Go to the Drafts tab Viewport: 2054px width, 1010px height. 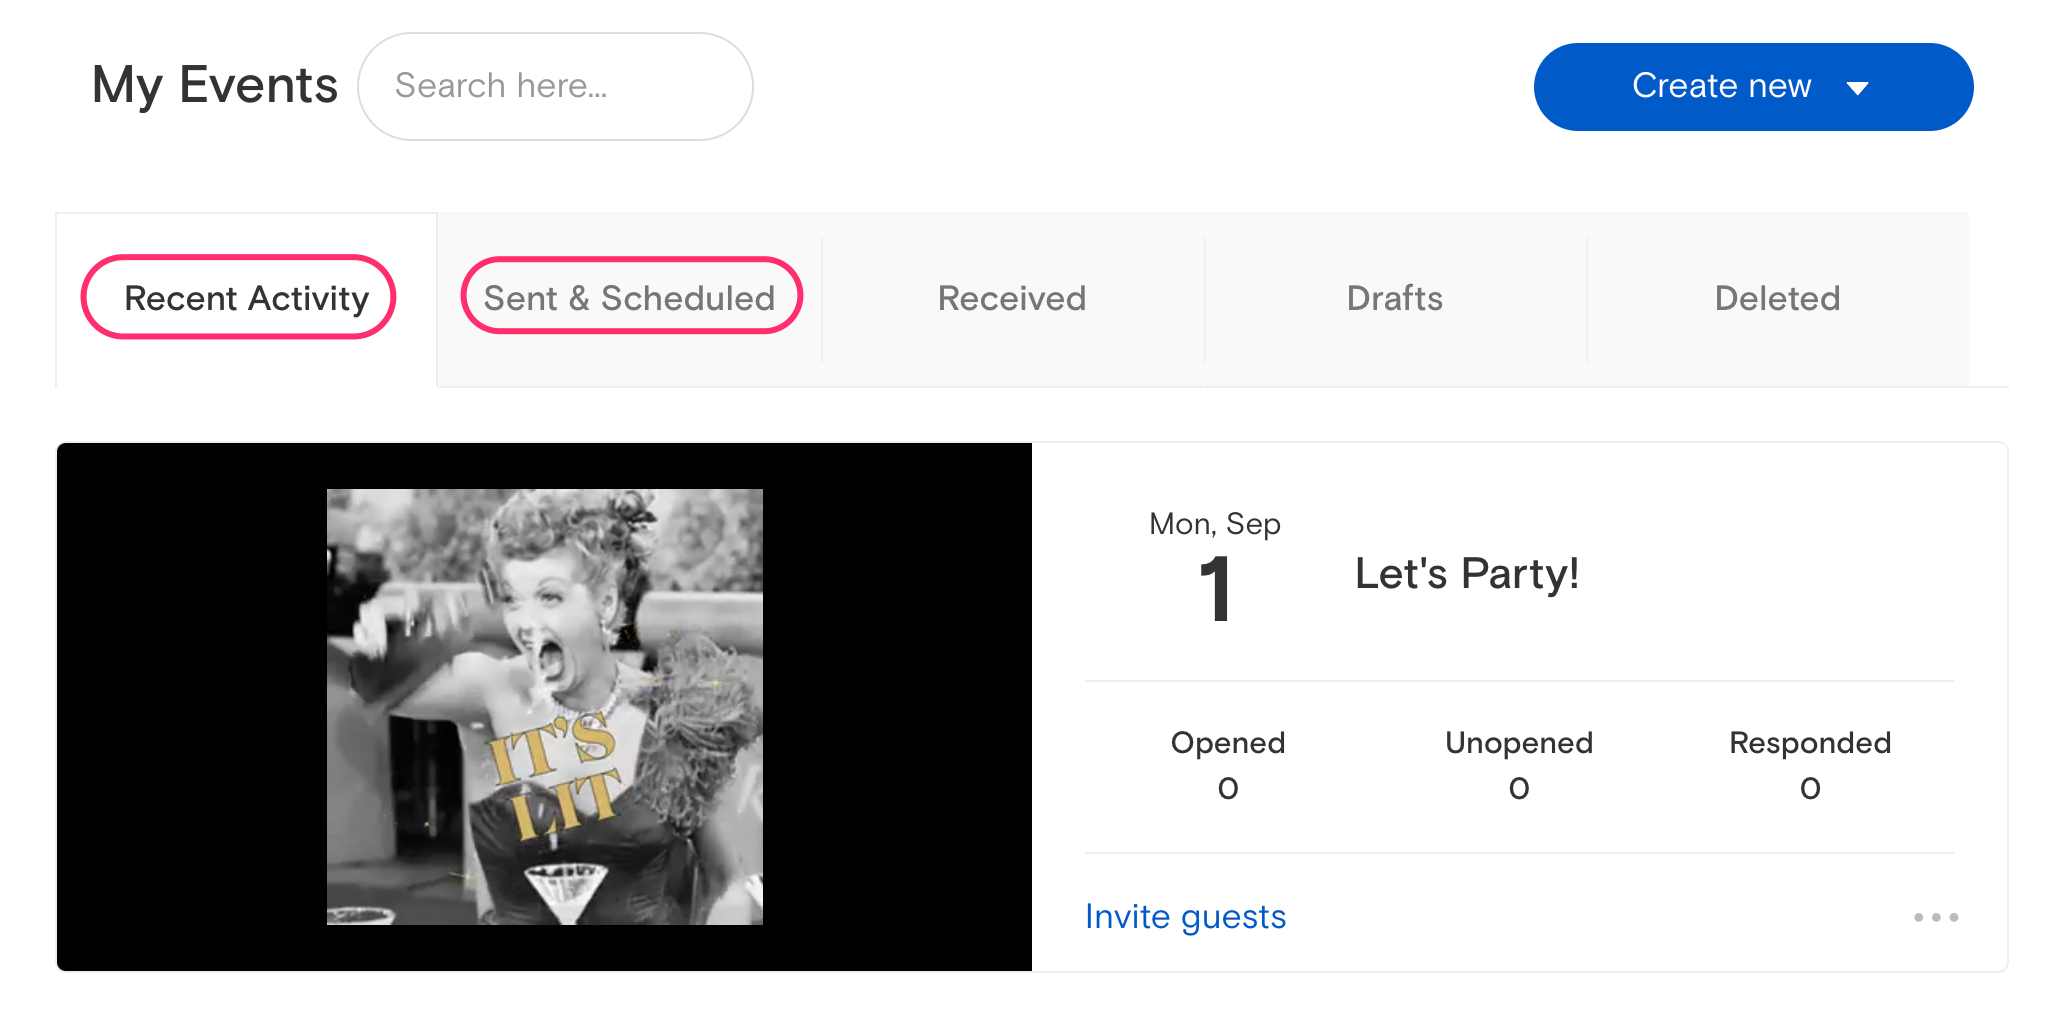(1395, 298)
